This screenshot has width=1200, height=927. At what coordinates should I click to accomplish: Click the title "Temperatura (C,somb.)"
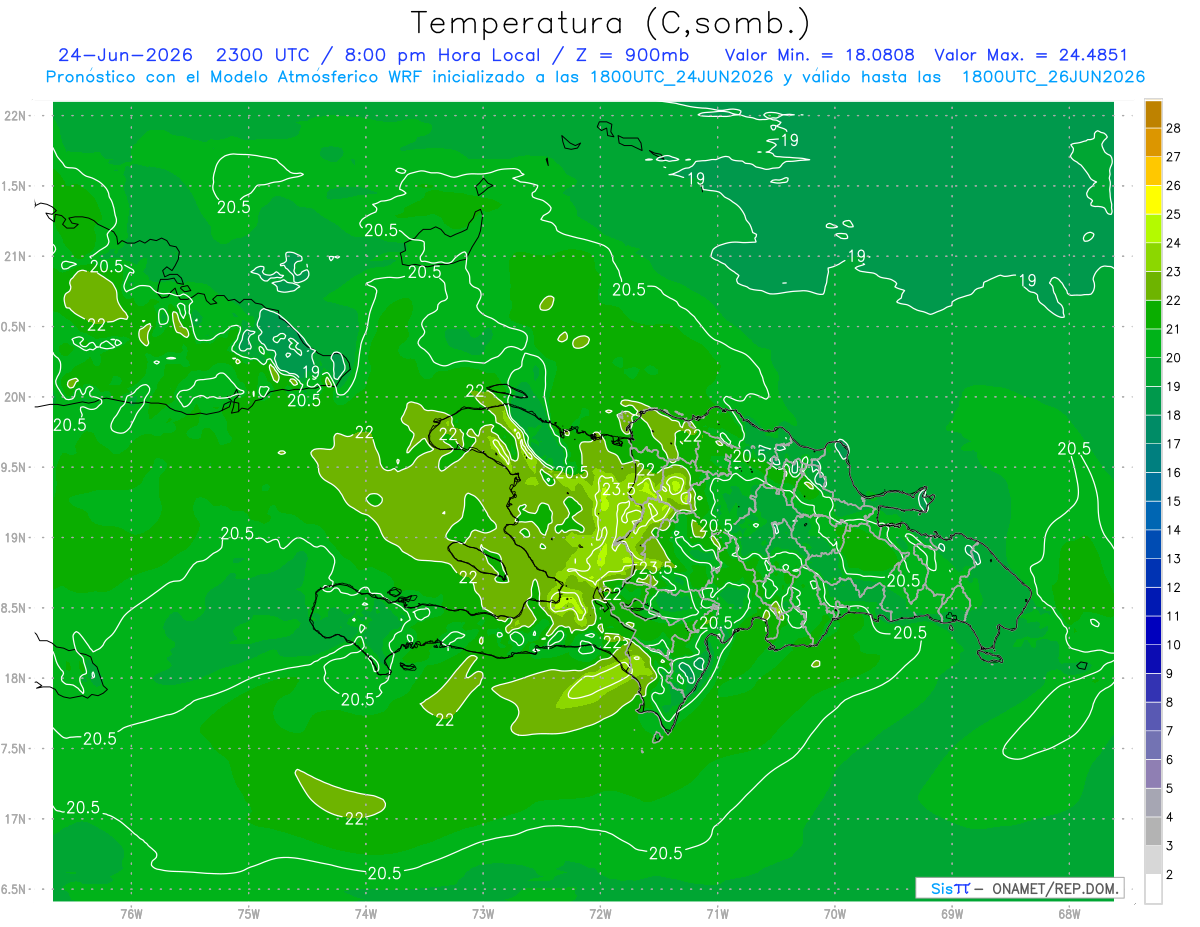tap(611, 24)
